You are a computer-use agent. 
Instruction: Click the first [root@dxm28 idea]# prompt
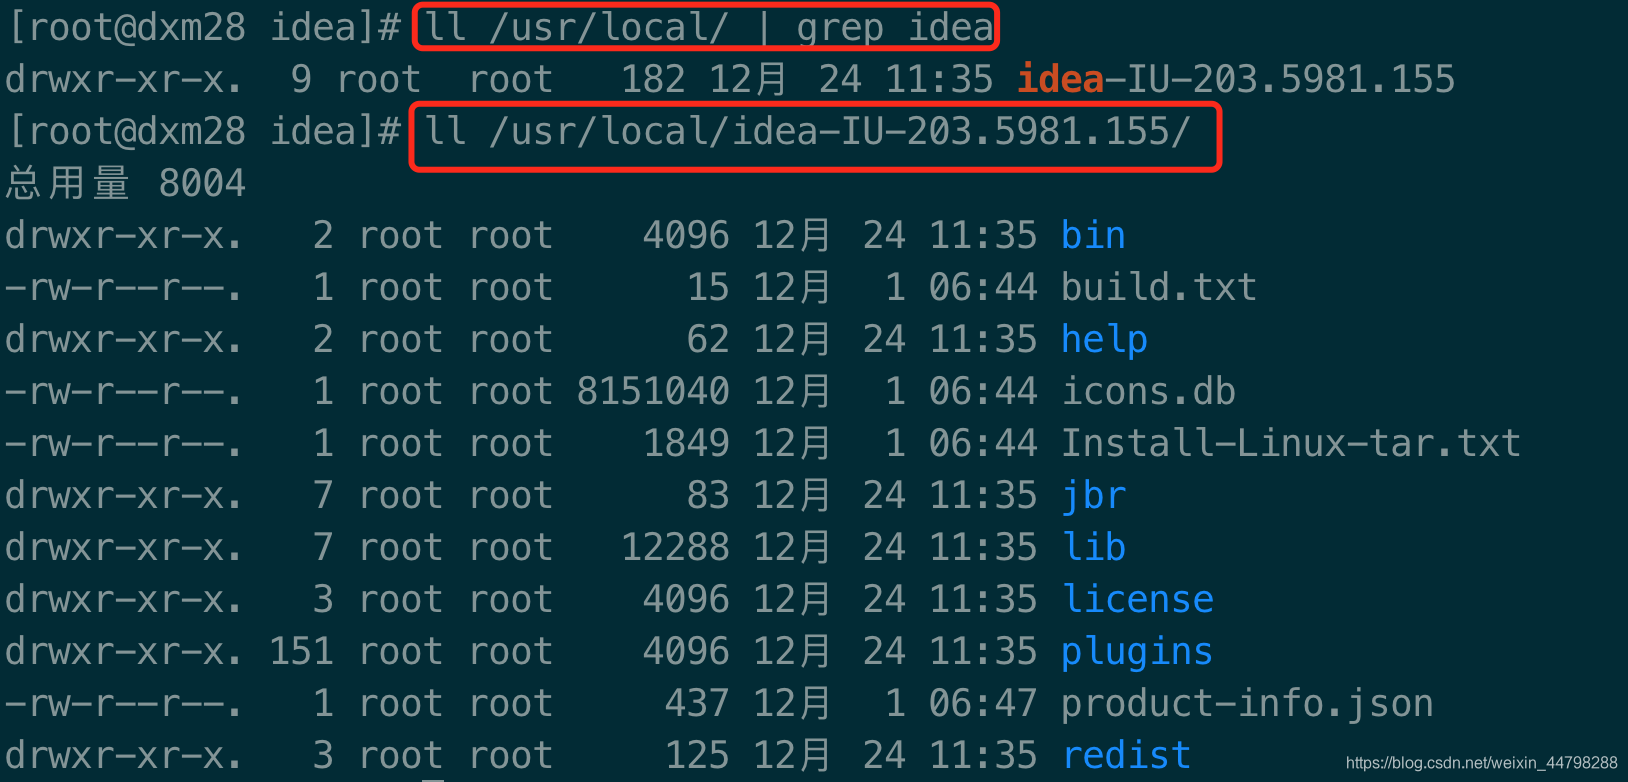(203, 28)
